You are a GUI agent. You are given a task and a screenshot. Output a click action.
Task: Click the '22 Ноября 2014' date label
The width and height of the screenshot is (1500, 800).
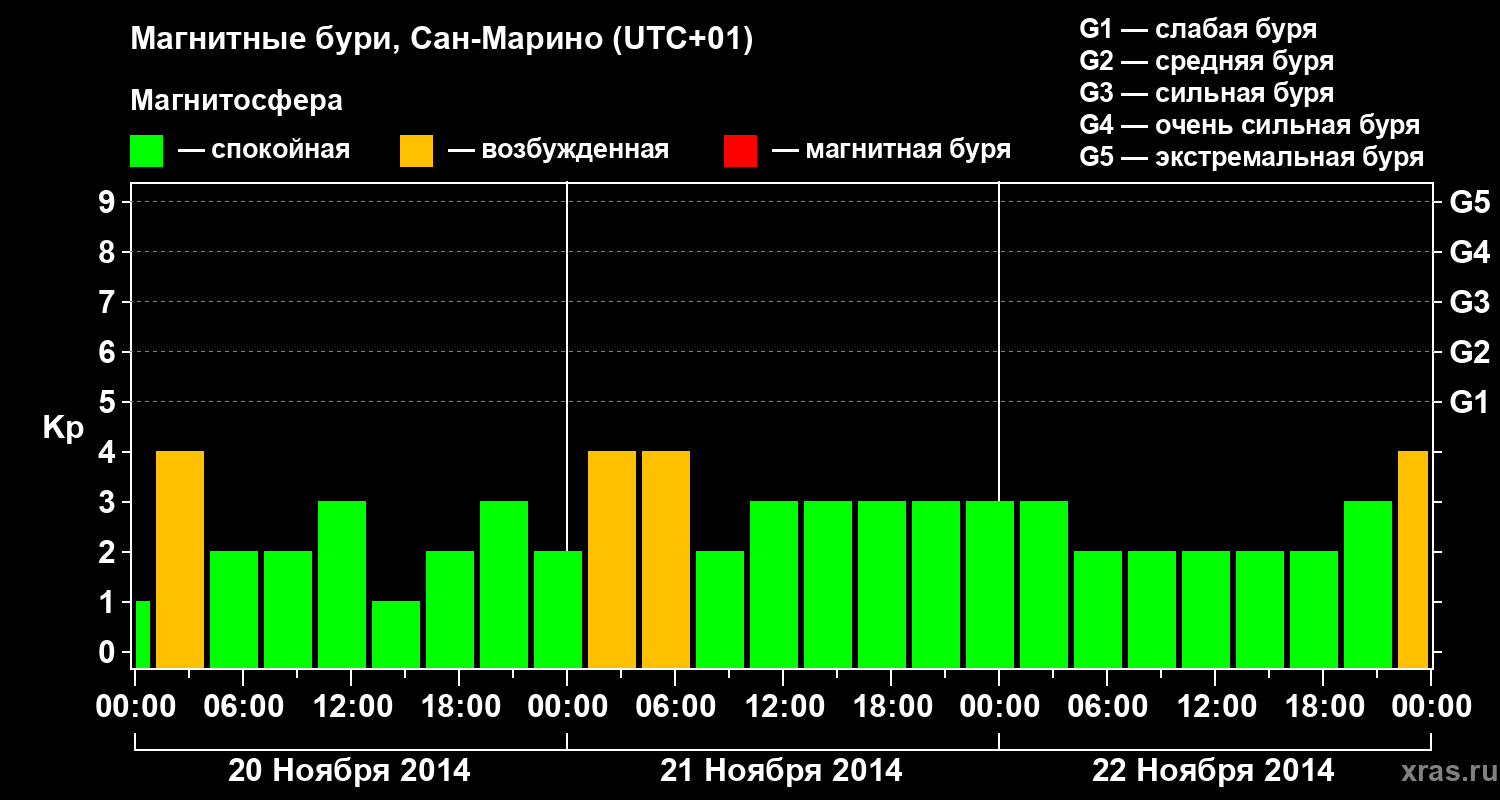[x=1213, y=770]
